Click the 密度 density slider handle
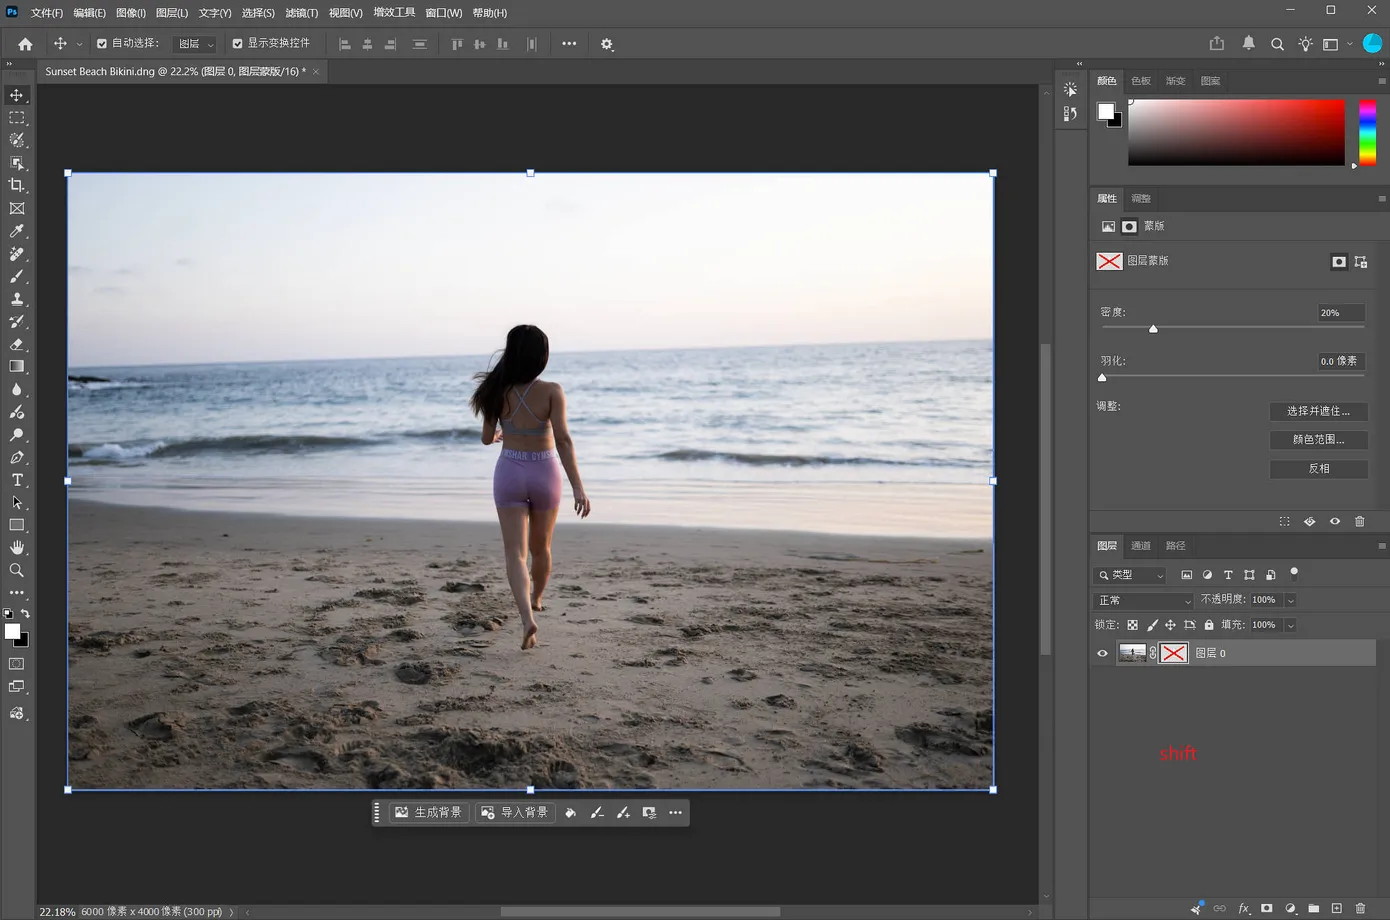Viewport: 1390px width, 920px height. pyautogui.click(x=1153, y=329)
